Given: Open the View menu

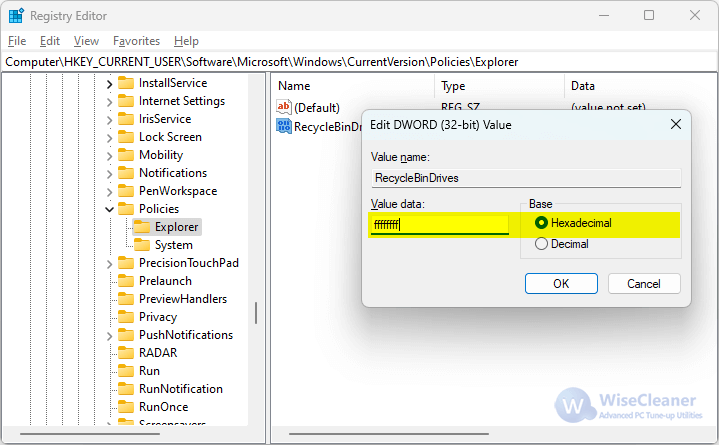Looking at the screenshot, I should pos(86,41).
